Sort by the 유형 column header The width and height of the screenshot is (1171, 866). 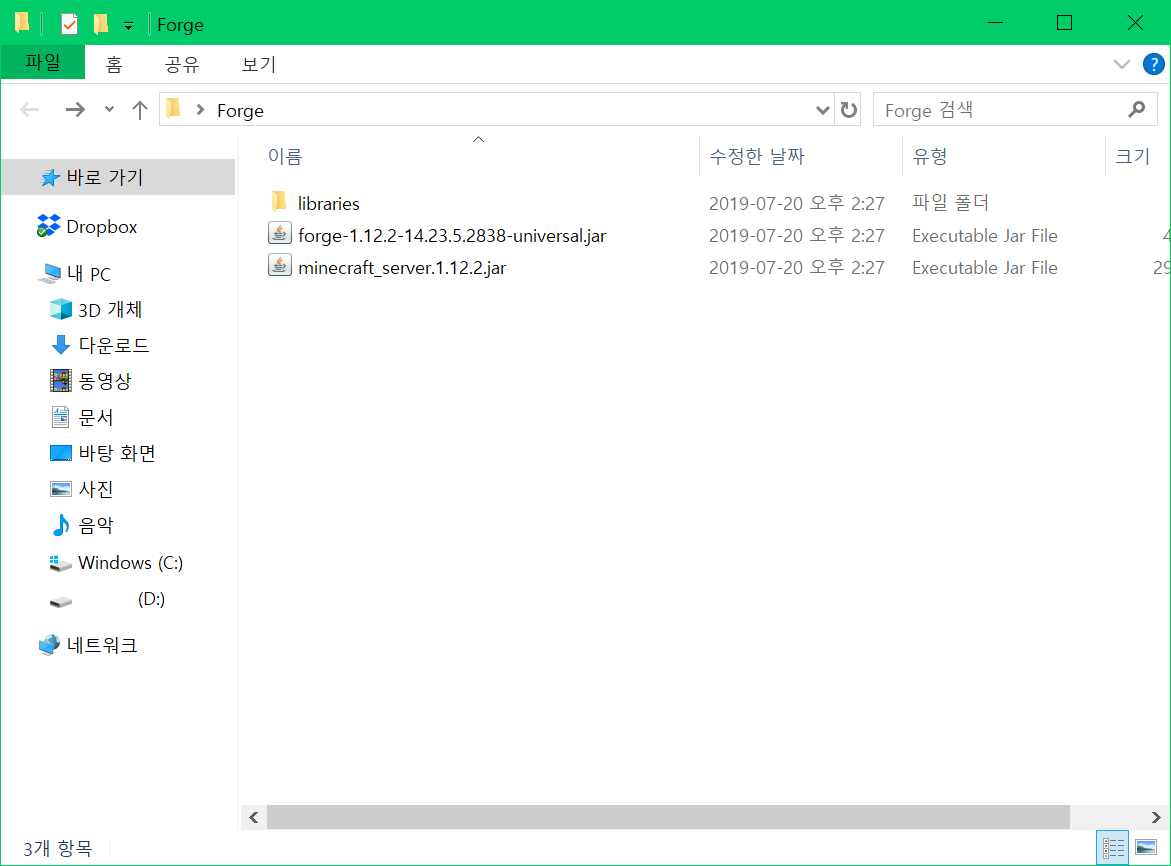[x=929, y=156]
